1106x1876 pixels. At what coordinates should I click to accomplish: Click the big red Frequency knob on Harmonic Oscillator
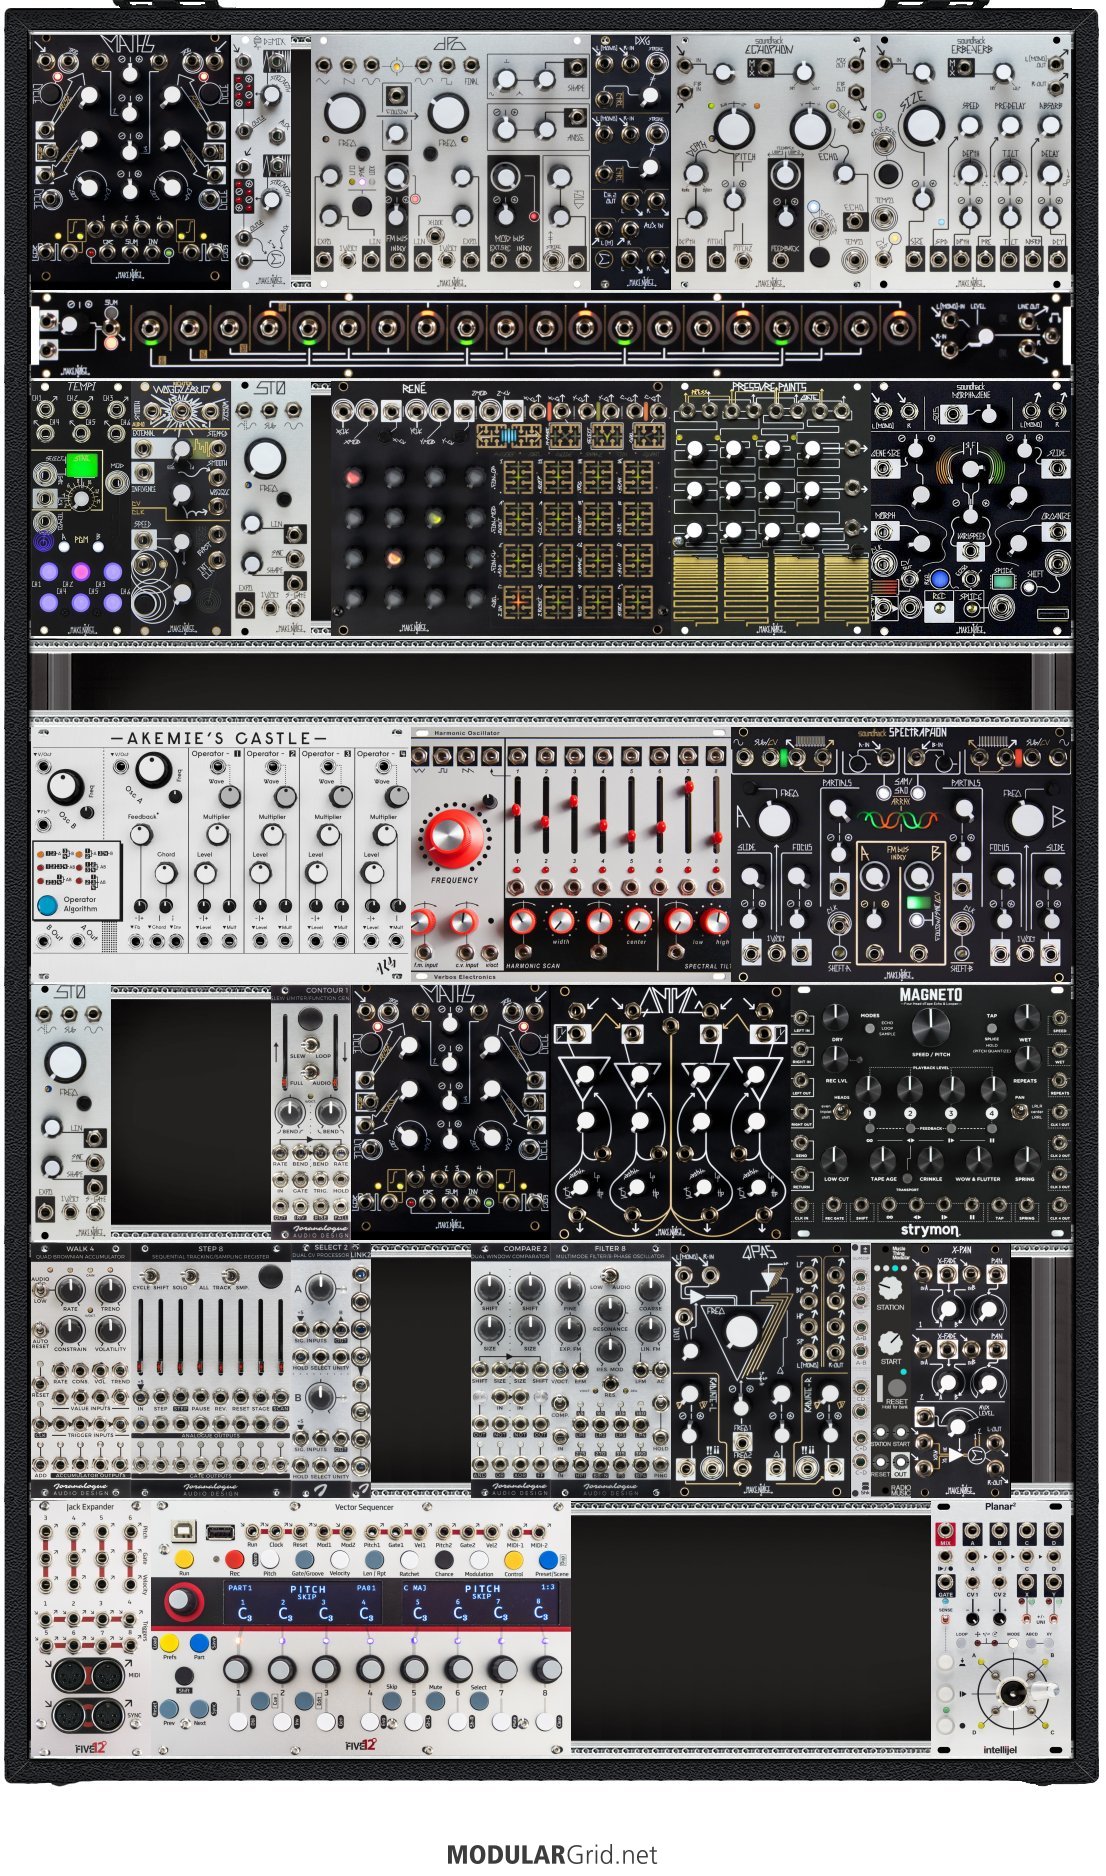(x=453, y=837)
